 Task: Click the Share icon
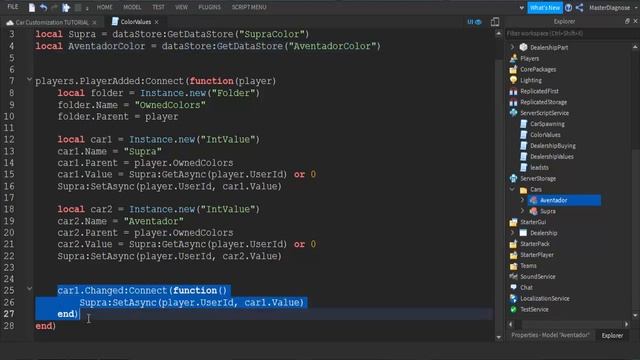(x=579, y=7)
